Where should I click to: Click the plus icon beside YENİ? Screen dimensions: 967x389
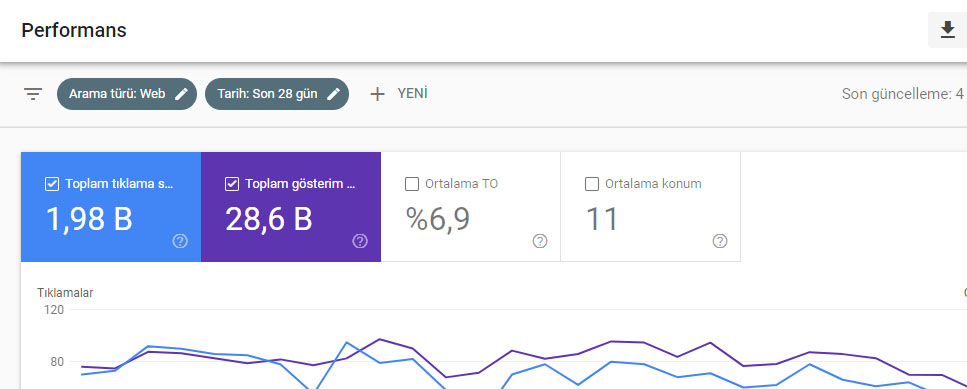377,94
